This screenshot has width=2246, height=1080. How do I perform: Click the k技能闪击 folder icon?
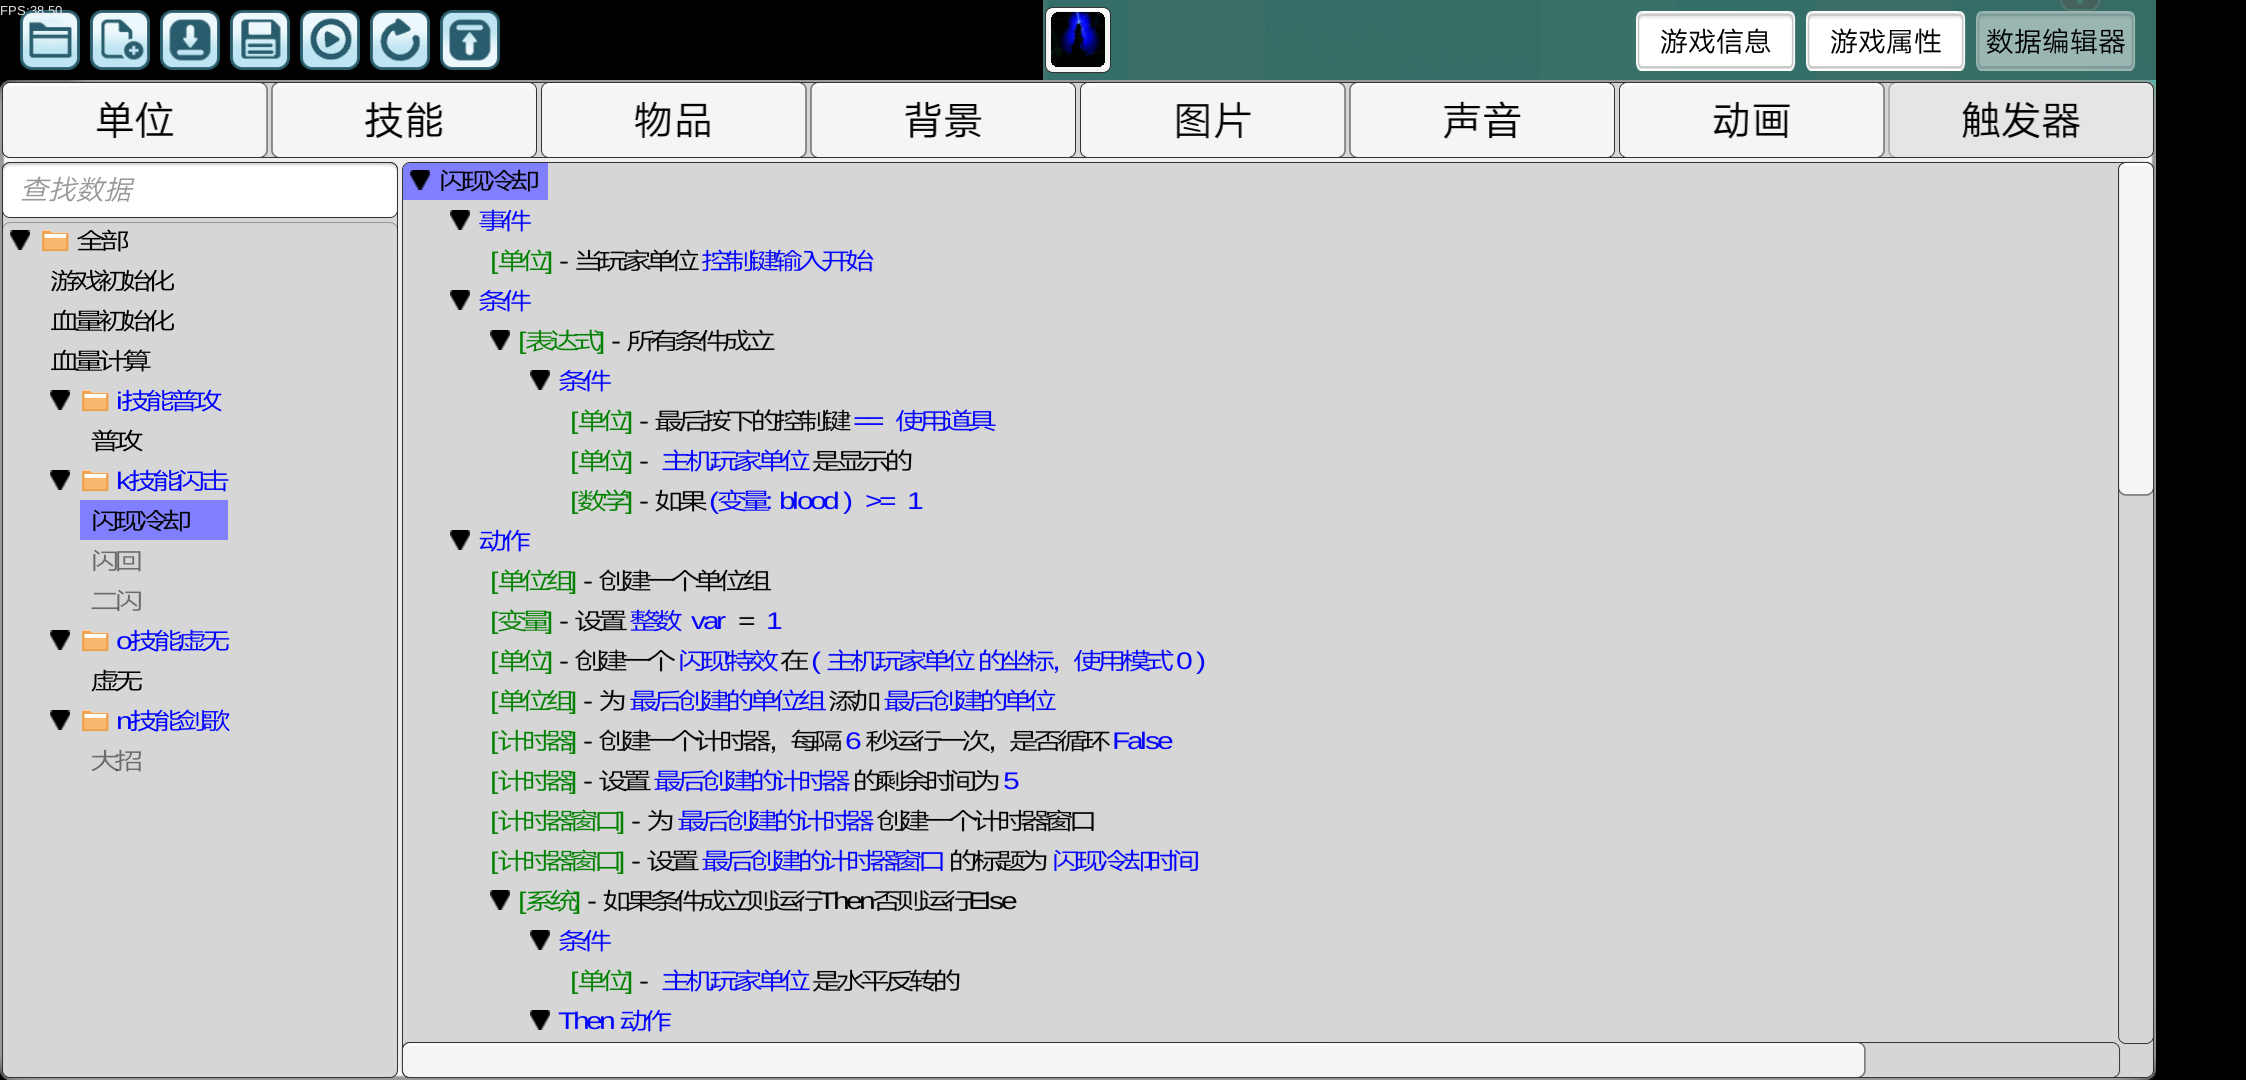[x=95, y=481]
